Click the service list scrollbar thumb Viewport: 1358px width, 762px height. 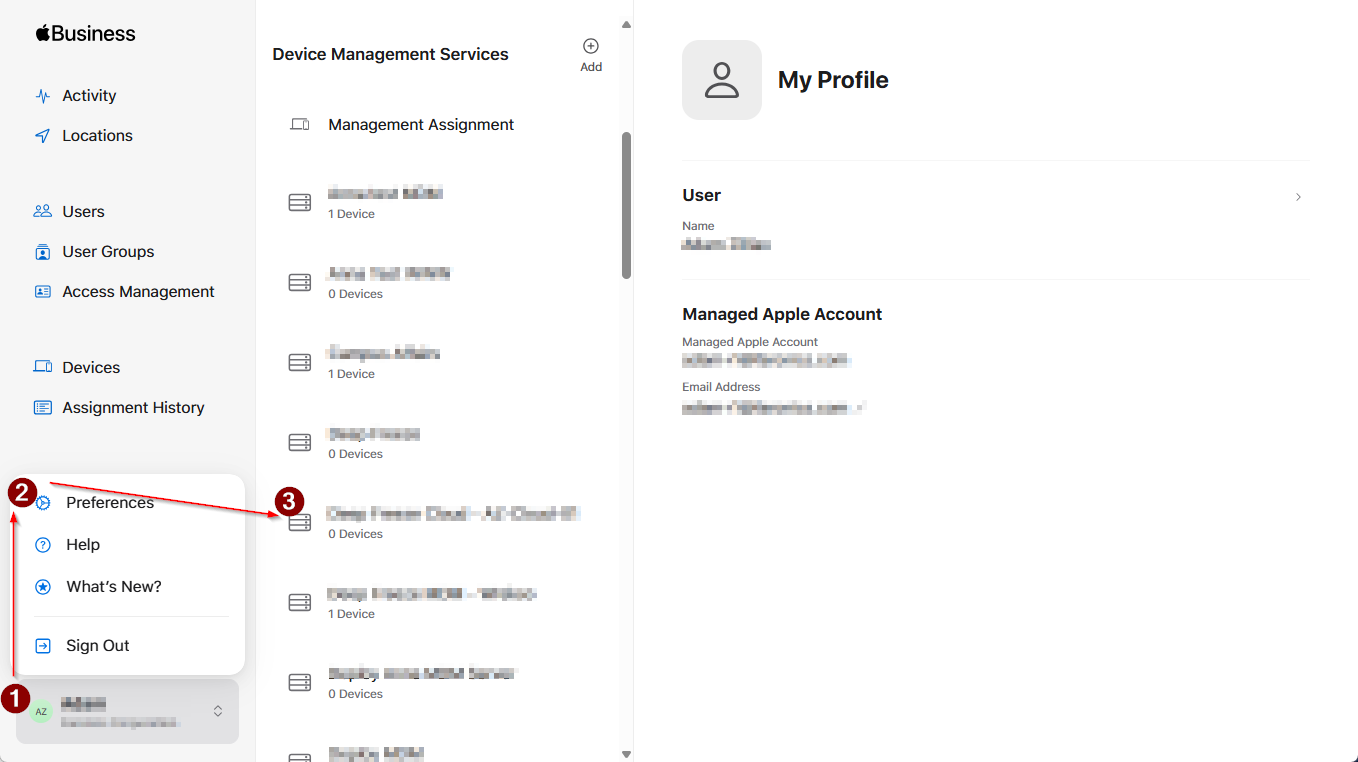pos(626,205)
